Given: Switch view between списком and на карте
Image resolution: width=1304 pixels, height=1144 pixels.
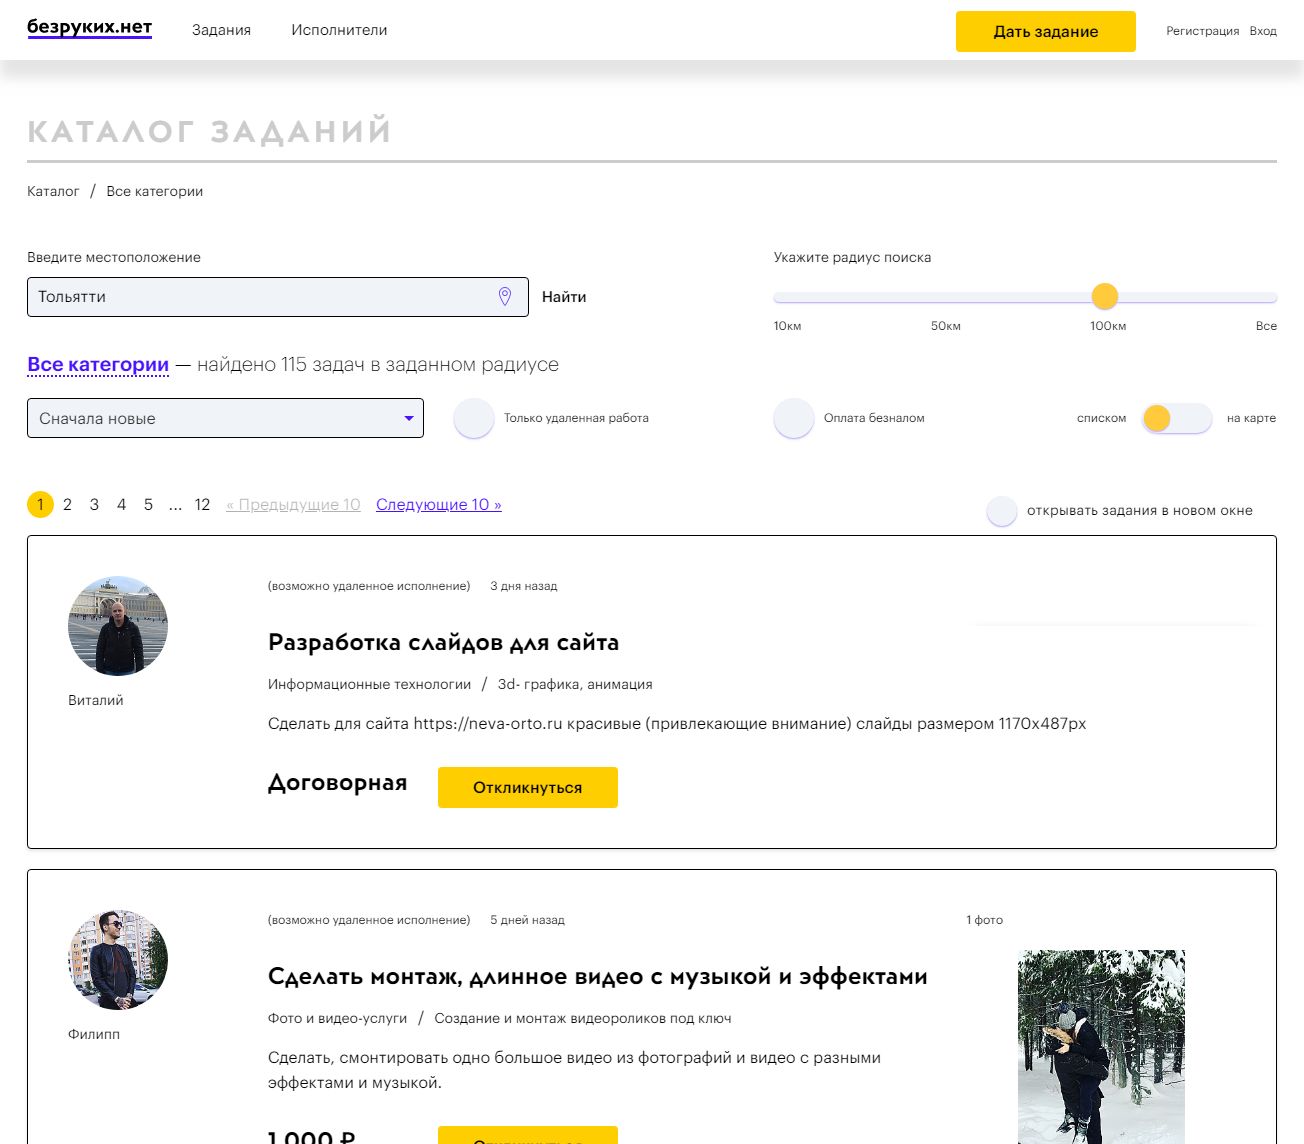Looking at the screenshot, I should (1176, 418).
